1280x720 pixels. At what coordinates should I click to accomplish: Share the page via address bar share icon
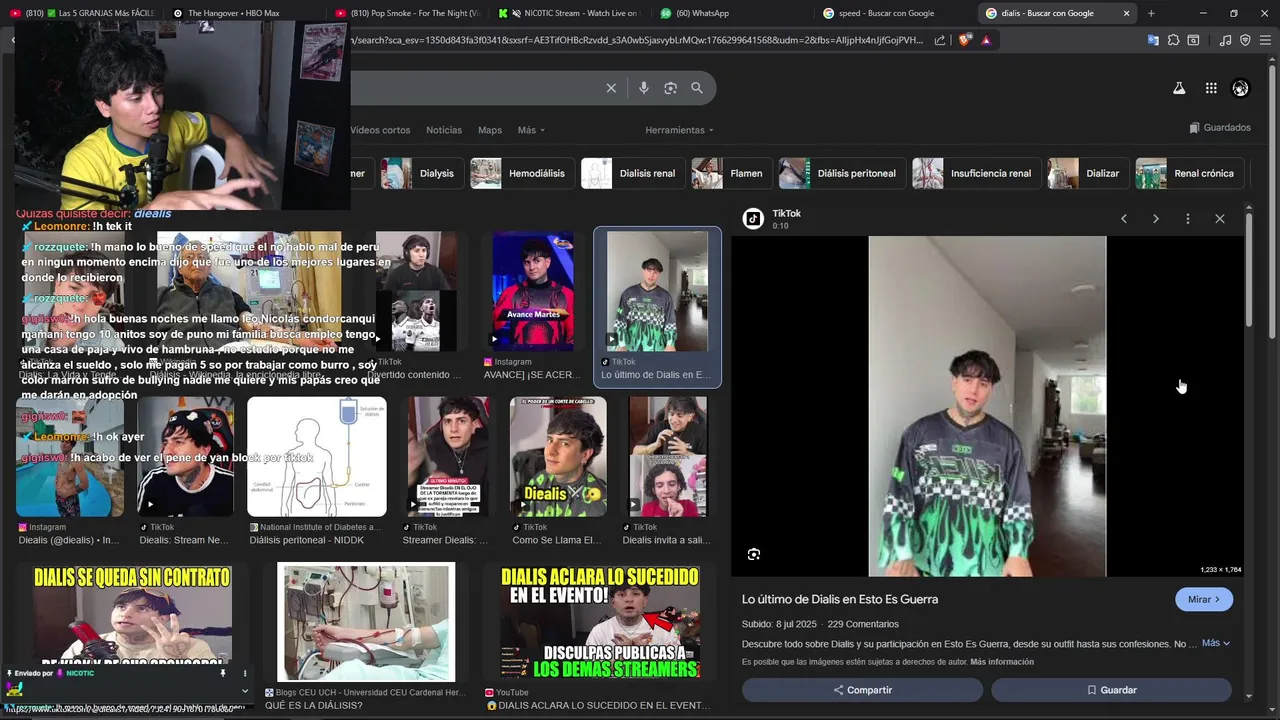(x=940, y=40)
